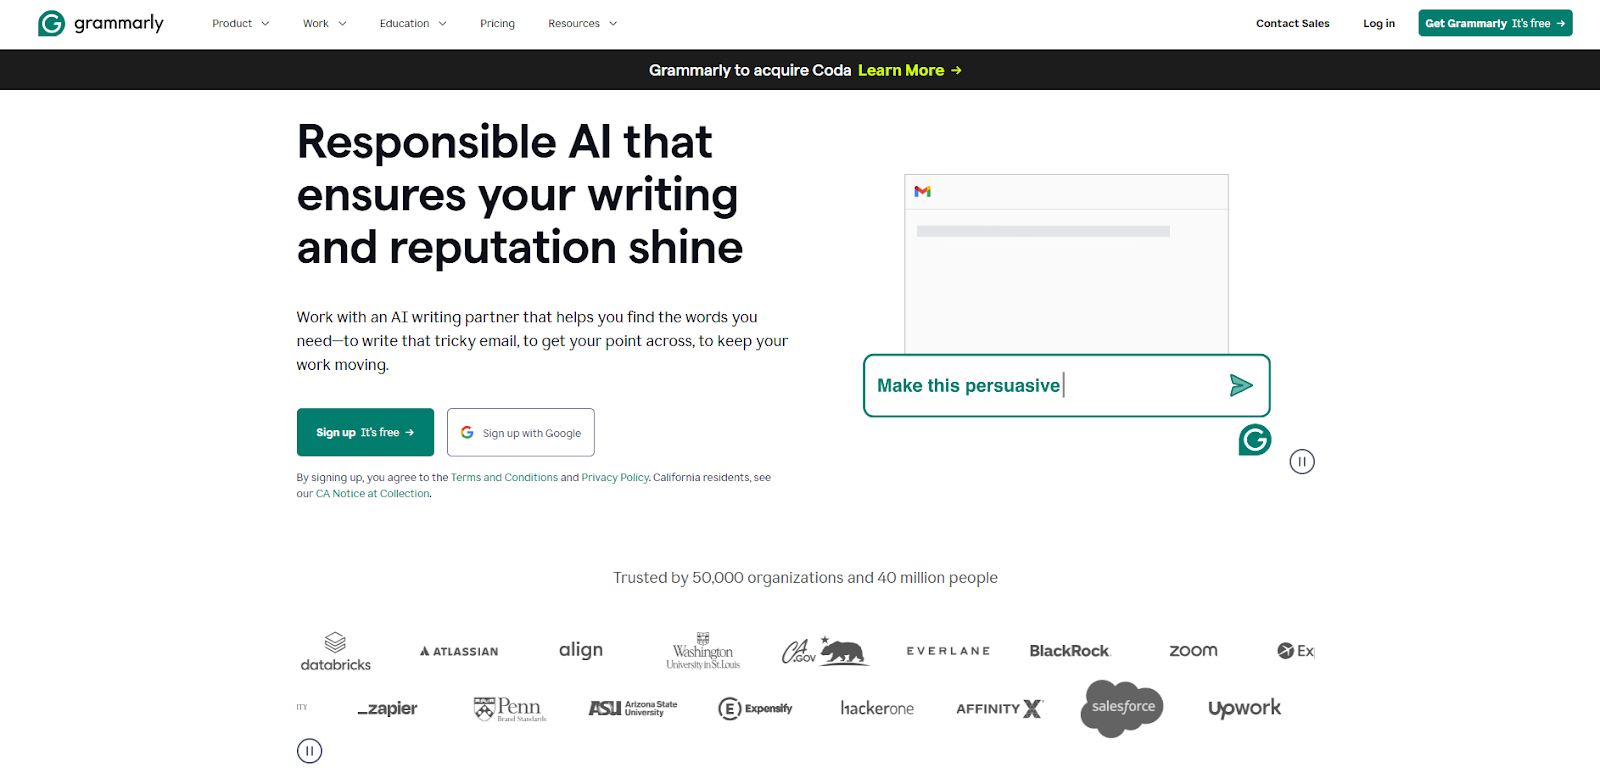
Task: Click the Upwork logo
Action: click(1244, 708)
